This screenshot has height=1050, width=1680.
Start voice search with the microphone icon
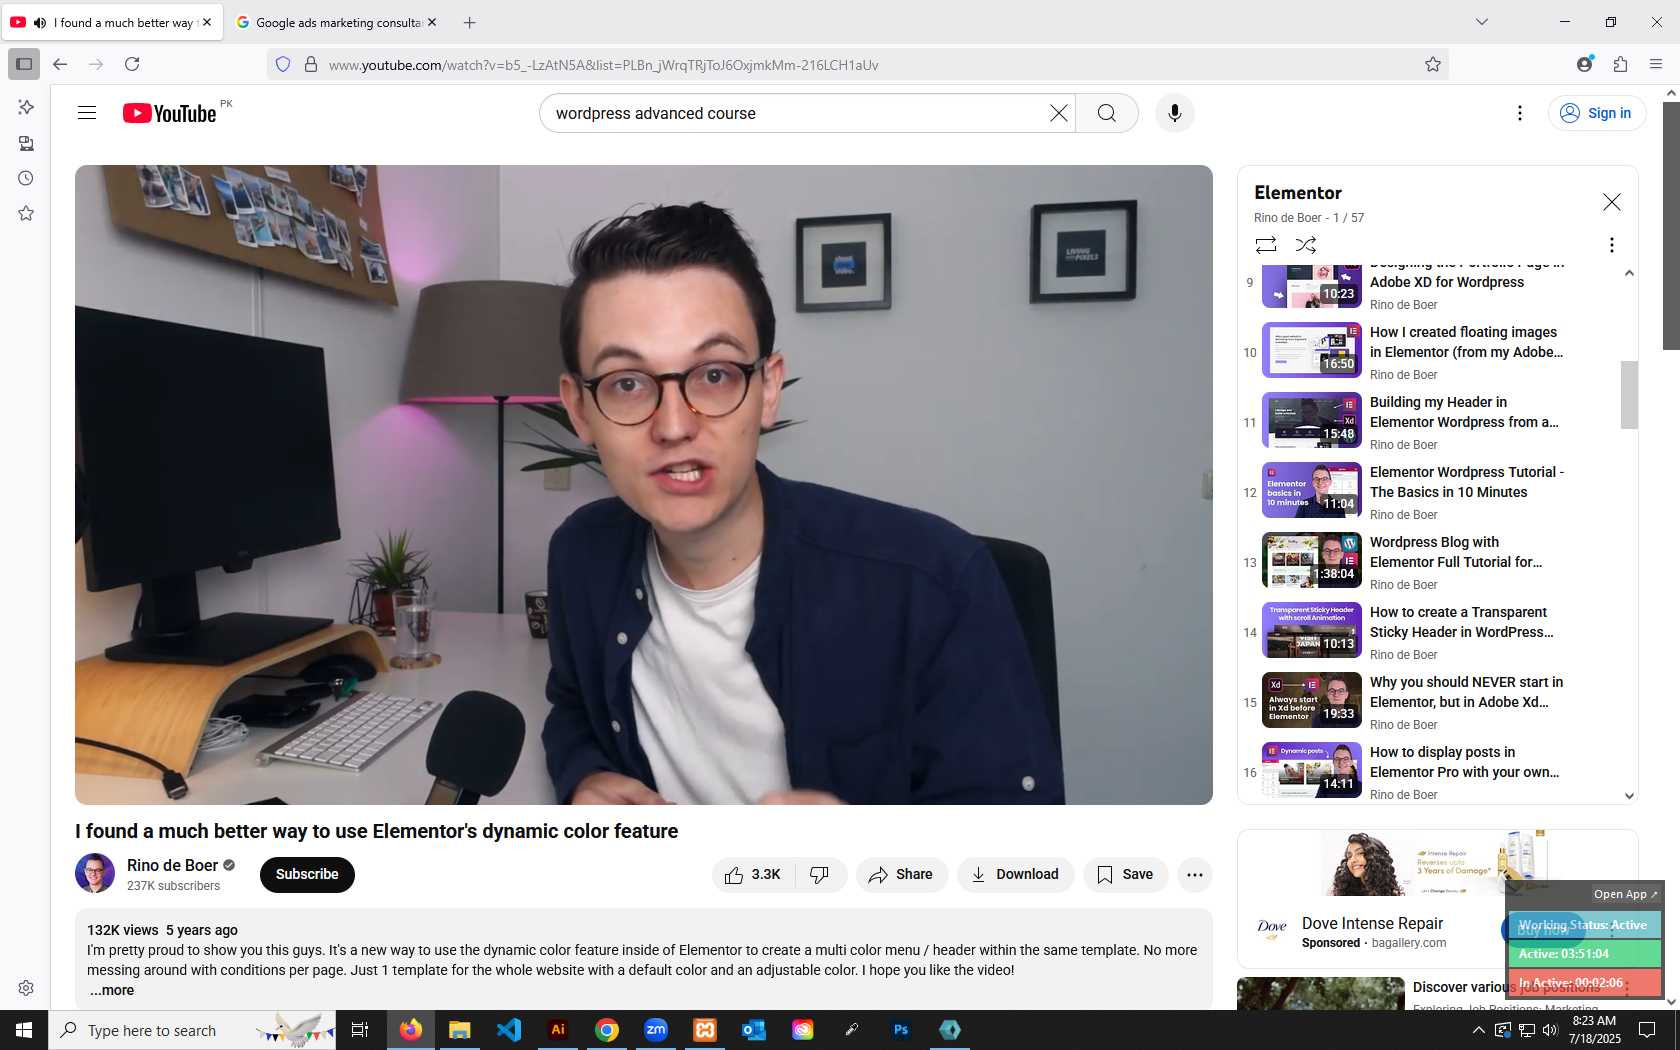[1175, 113]
